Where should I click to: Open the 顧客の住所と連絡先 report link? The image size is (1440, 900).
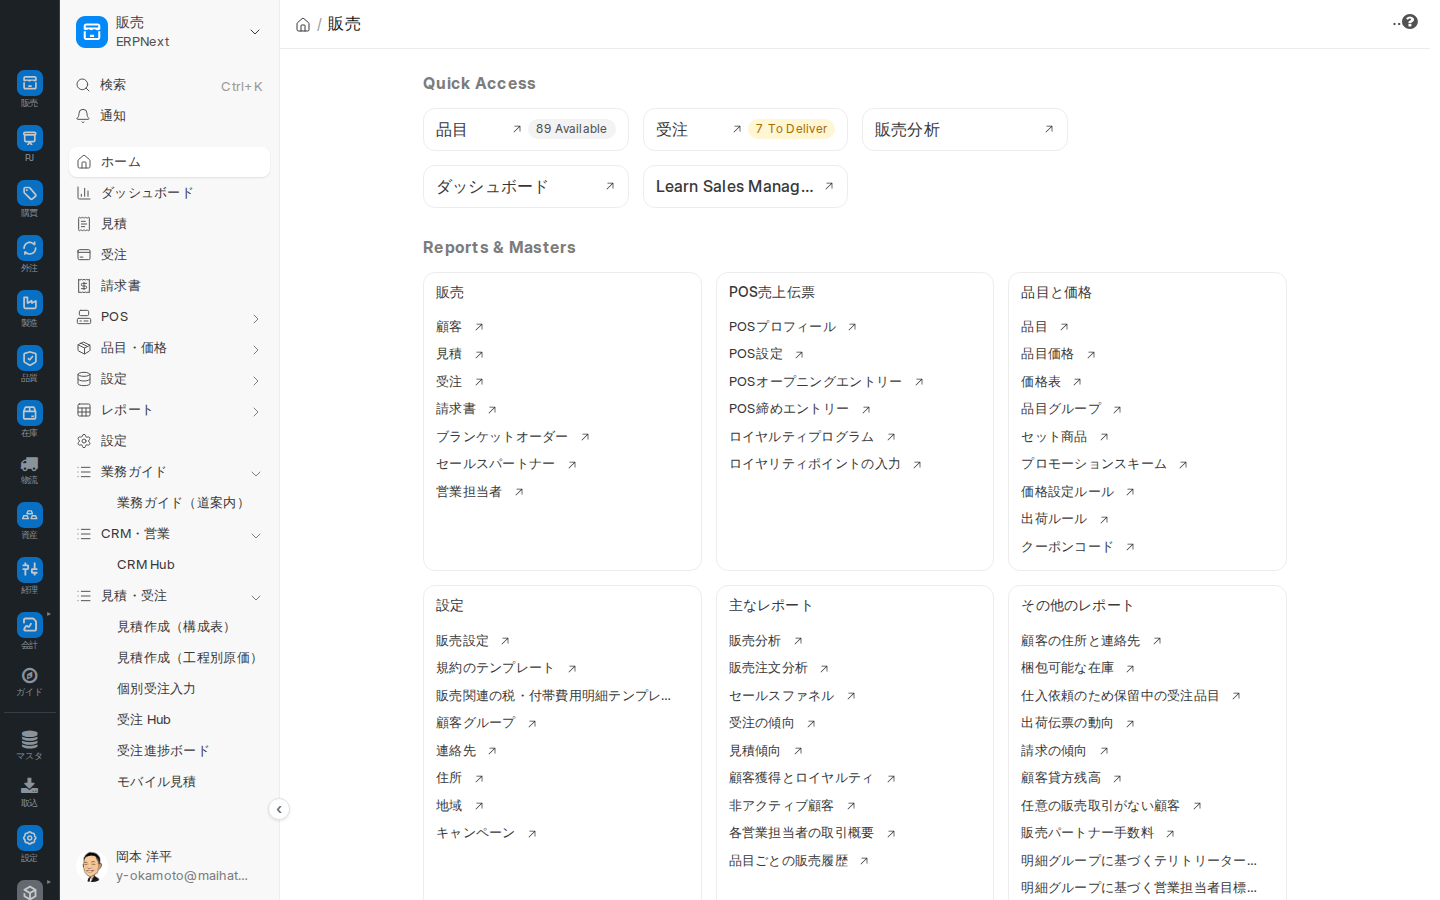1080,641
